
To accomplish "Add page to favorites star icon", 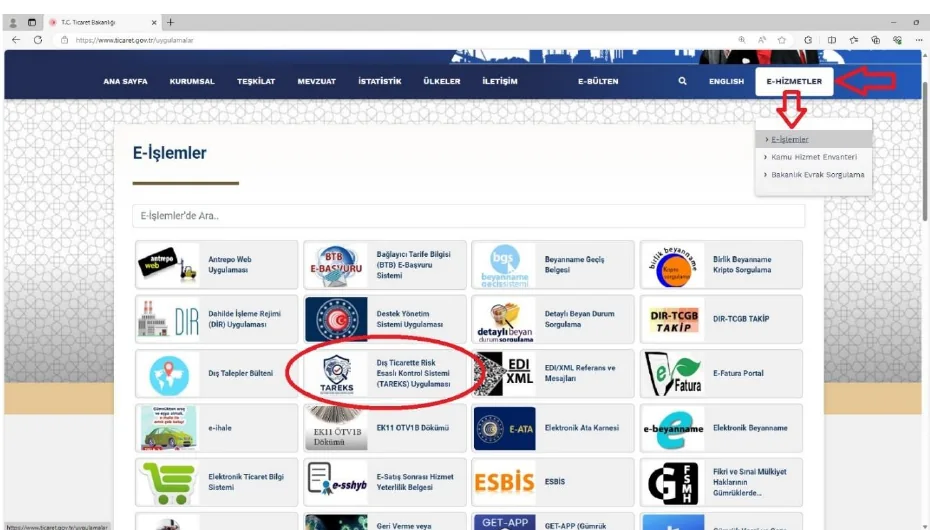I will (782, 40).
